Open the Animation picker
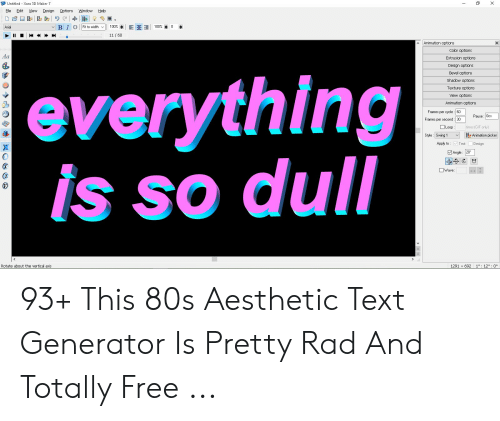500x421 pixels. pyautogui.click(x=481, y=135)
